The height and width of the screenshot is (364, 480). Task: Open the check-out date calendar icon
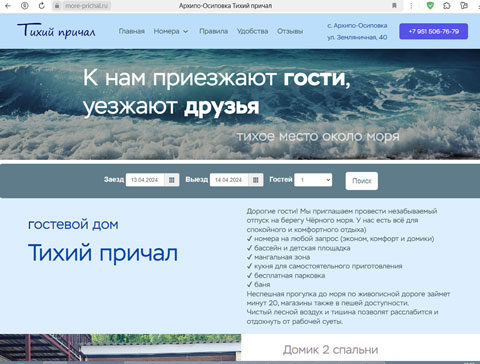pyautogui.click(x=256, y=180)
